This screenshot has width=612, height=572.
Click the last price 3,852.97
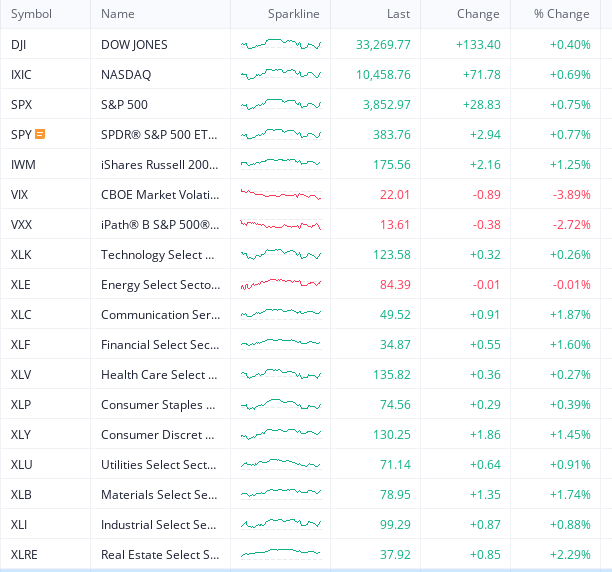click(387, 105)
